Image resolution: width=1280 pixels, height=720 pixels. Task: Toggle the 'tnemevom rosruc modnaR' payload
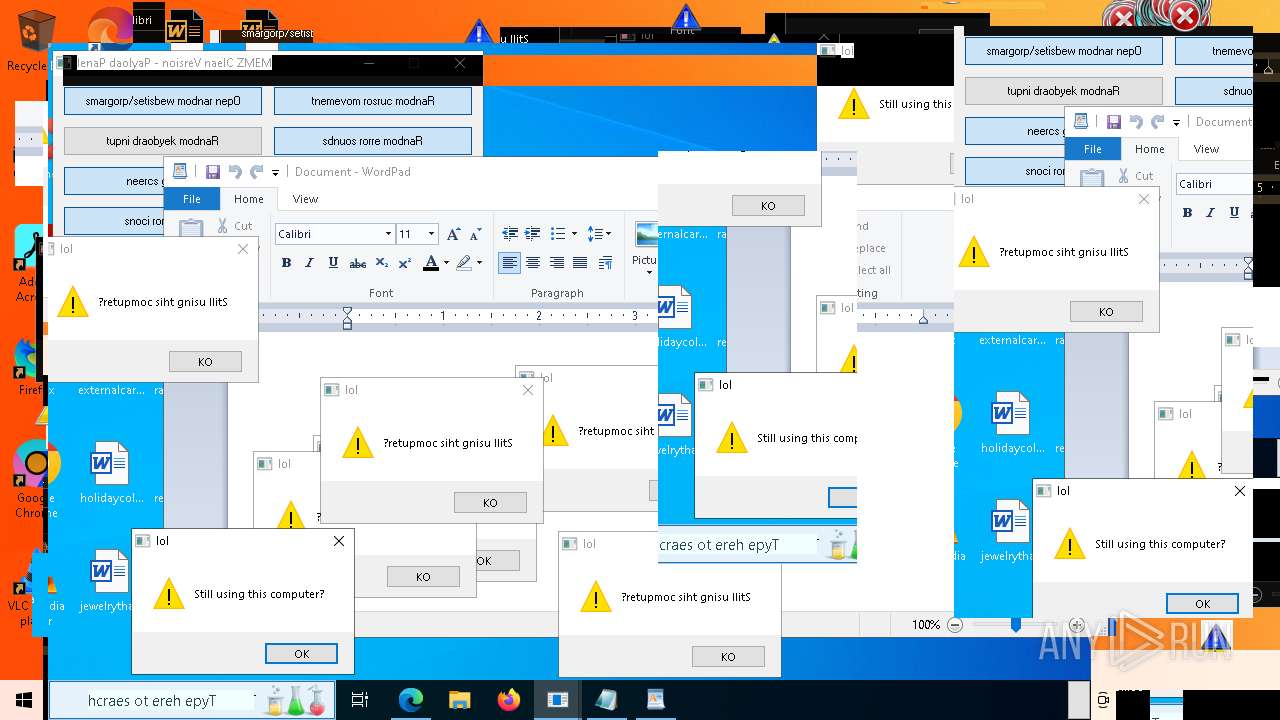click(373, 101)
